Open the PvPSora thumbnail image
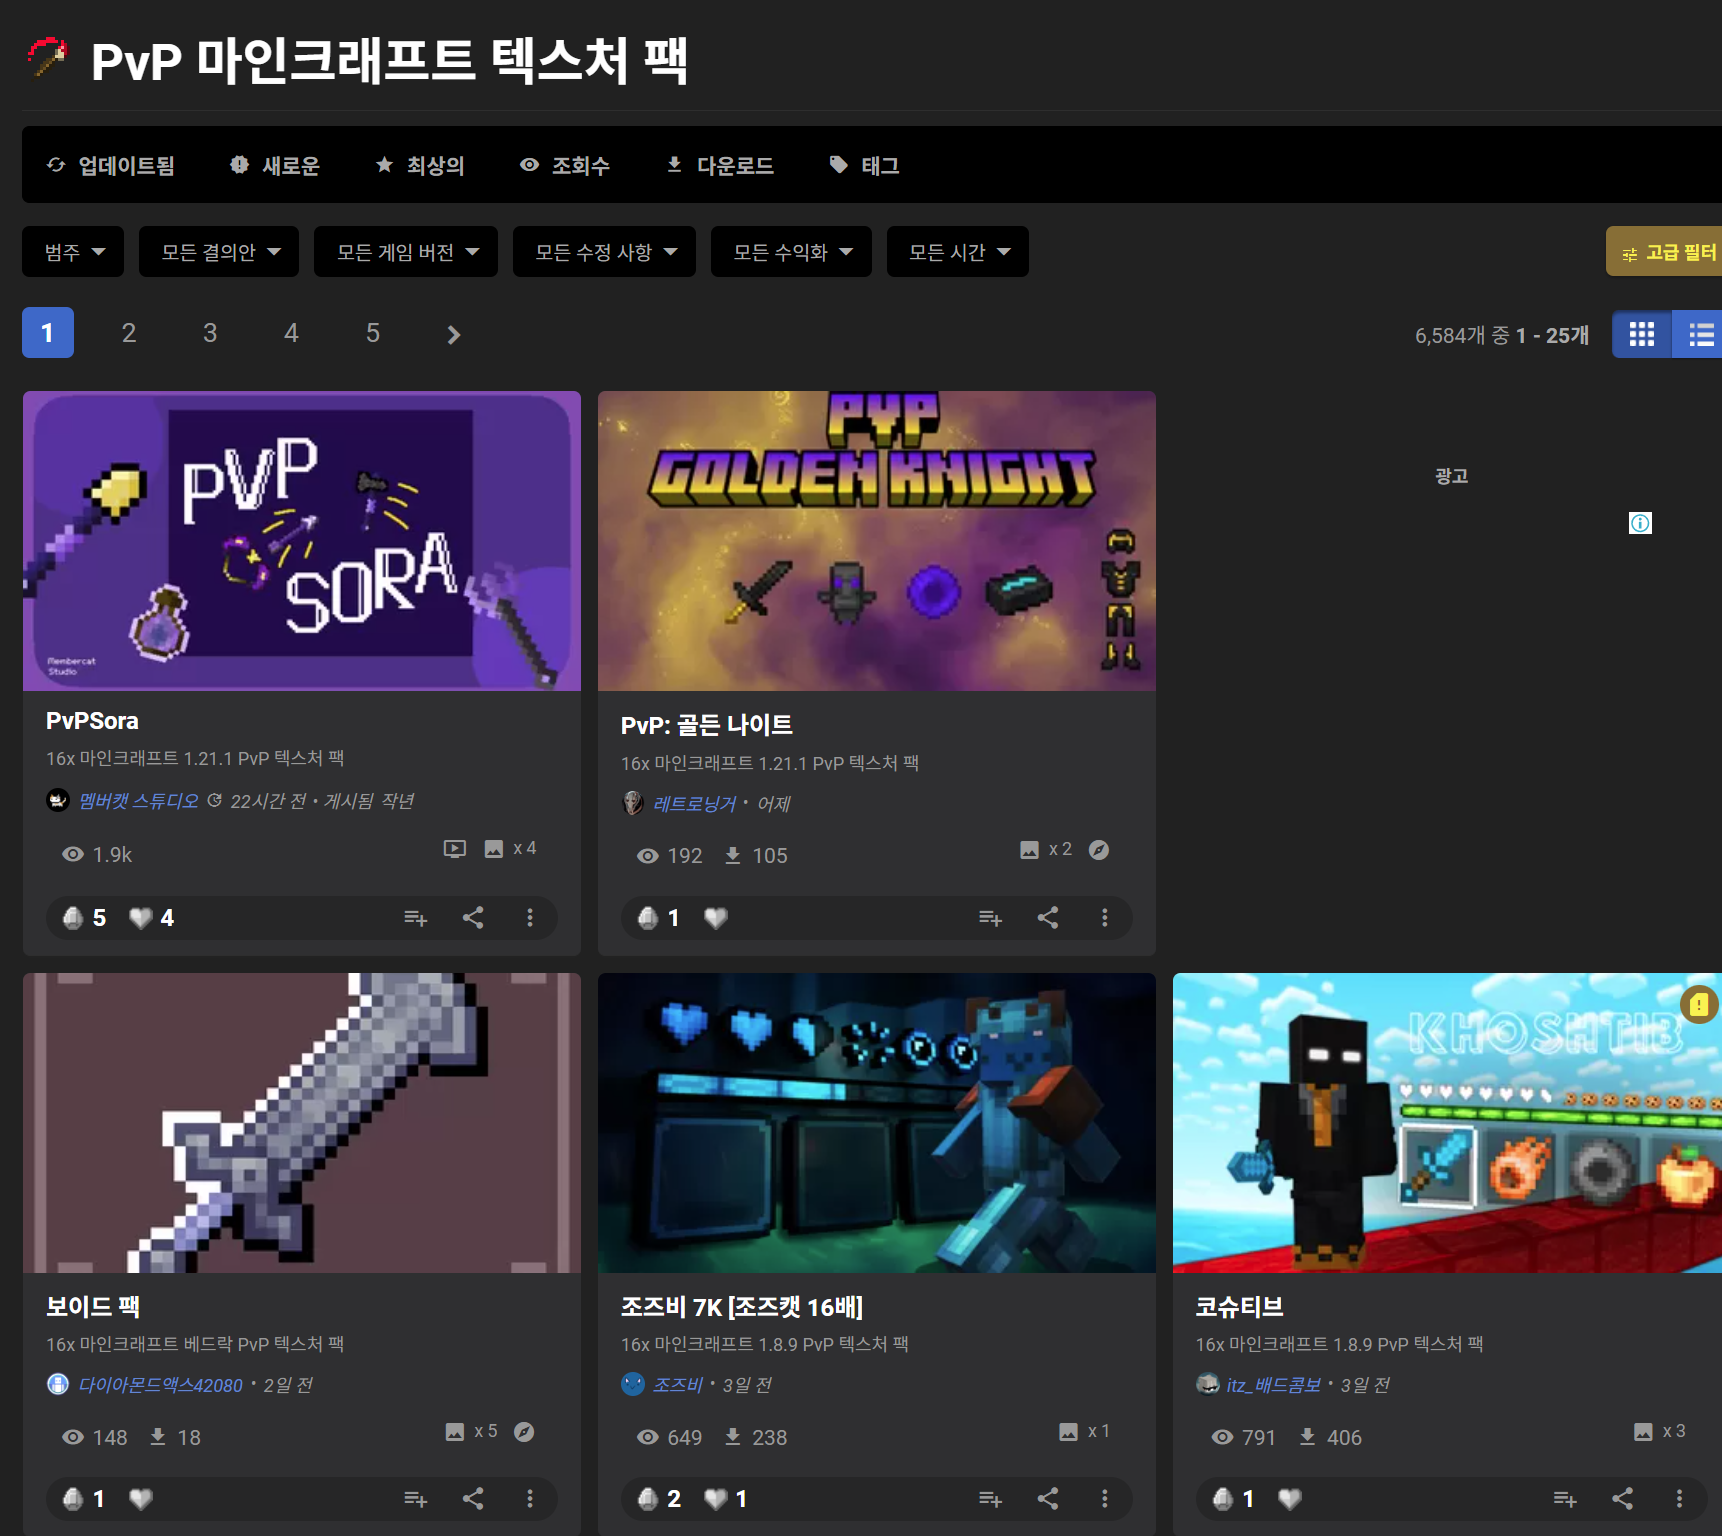 pos(302,541)
